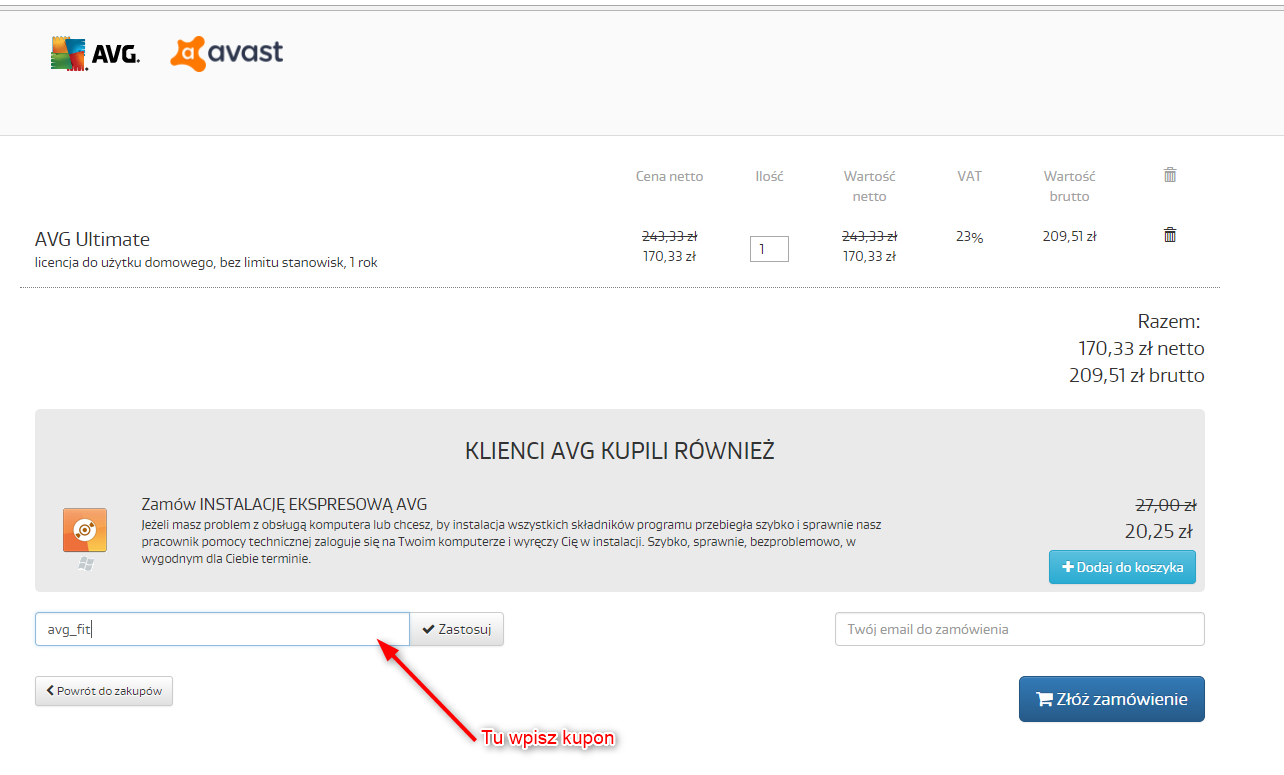
Task: Click the quantity field for AVG Ultimate
Action: [x=769, y=249]
